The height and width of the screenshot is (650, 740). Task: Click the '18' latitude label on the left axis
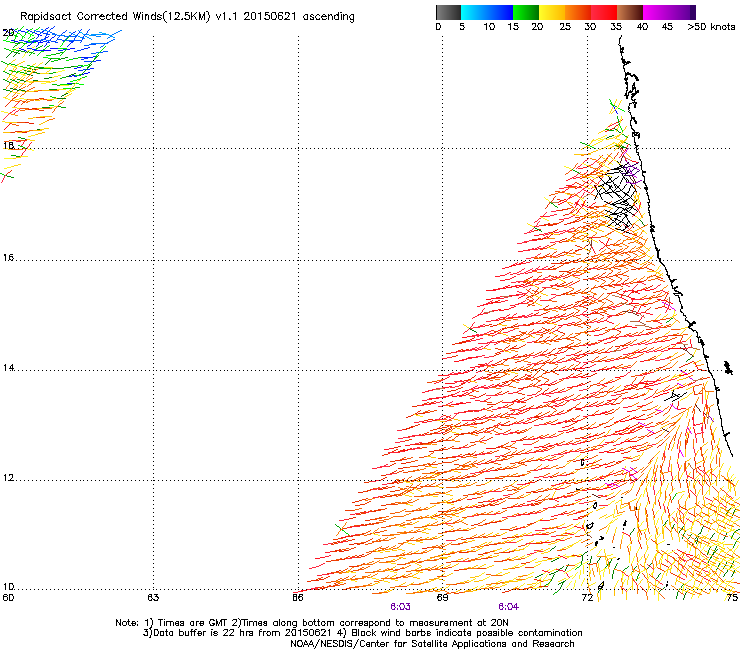(x=8, y=145)
